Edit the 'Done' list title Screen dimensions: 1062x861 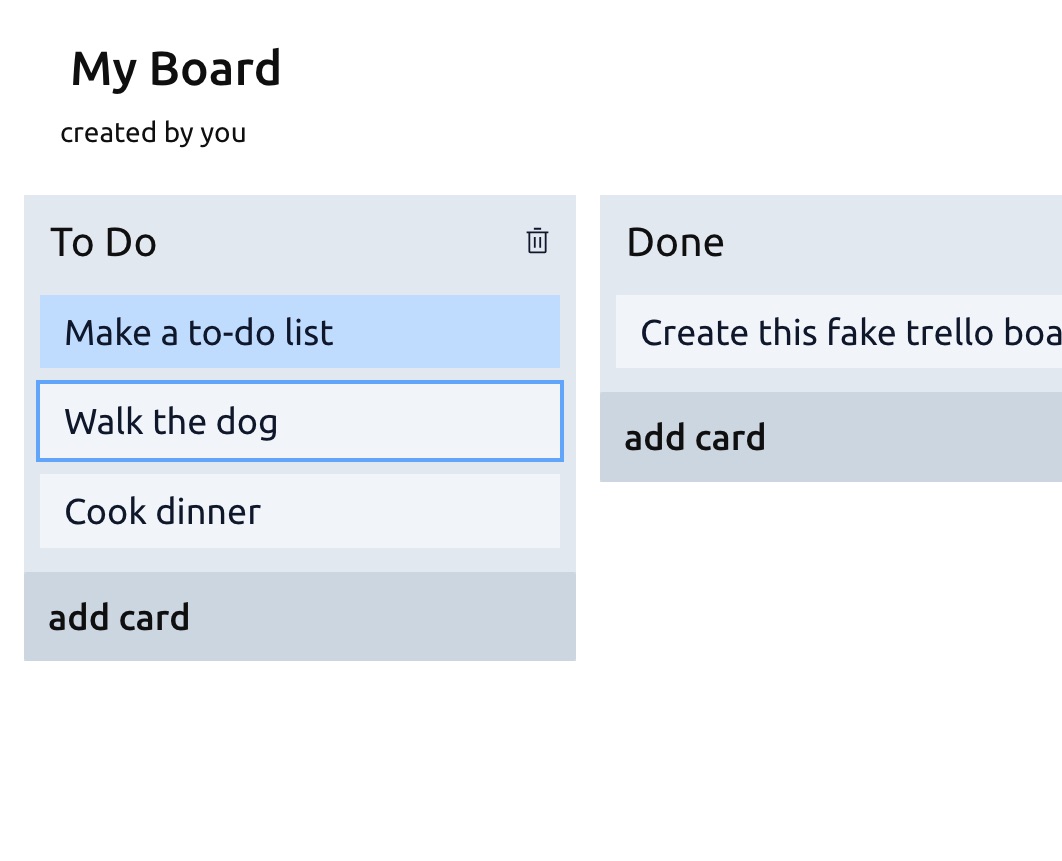click(x=675, y=242)
